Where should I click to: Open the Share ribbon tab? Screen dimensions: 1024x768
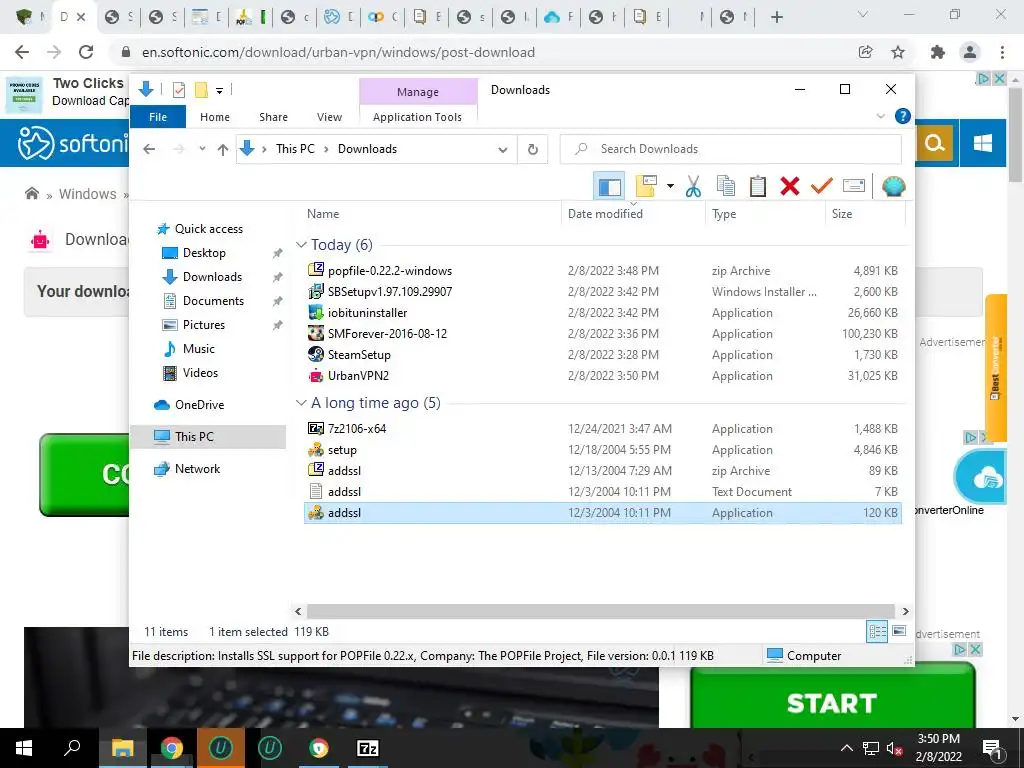(273, 117)
